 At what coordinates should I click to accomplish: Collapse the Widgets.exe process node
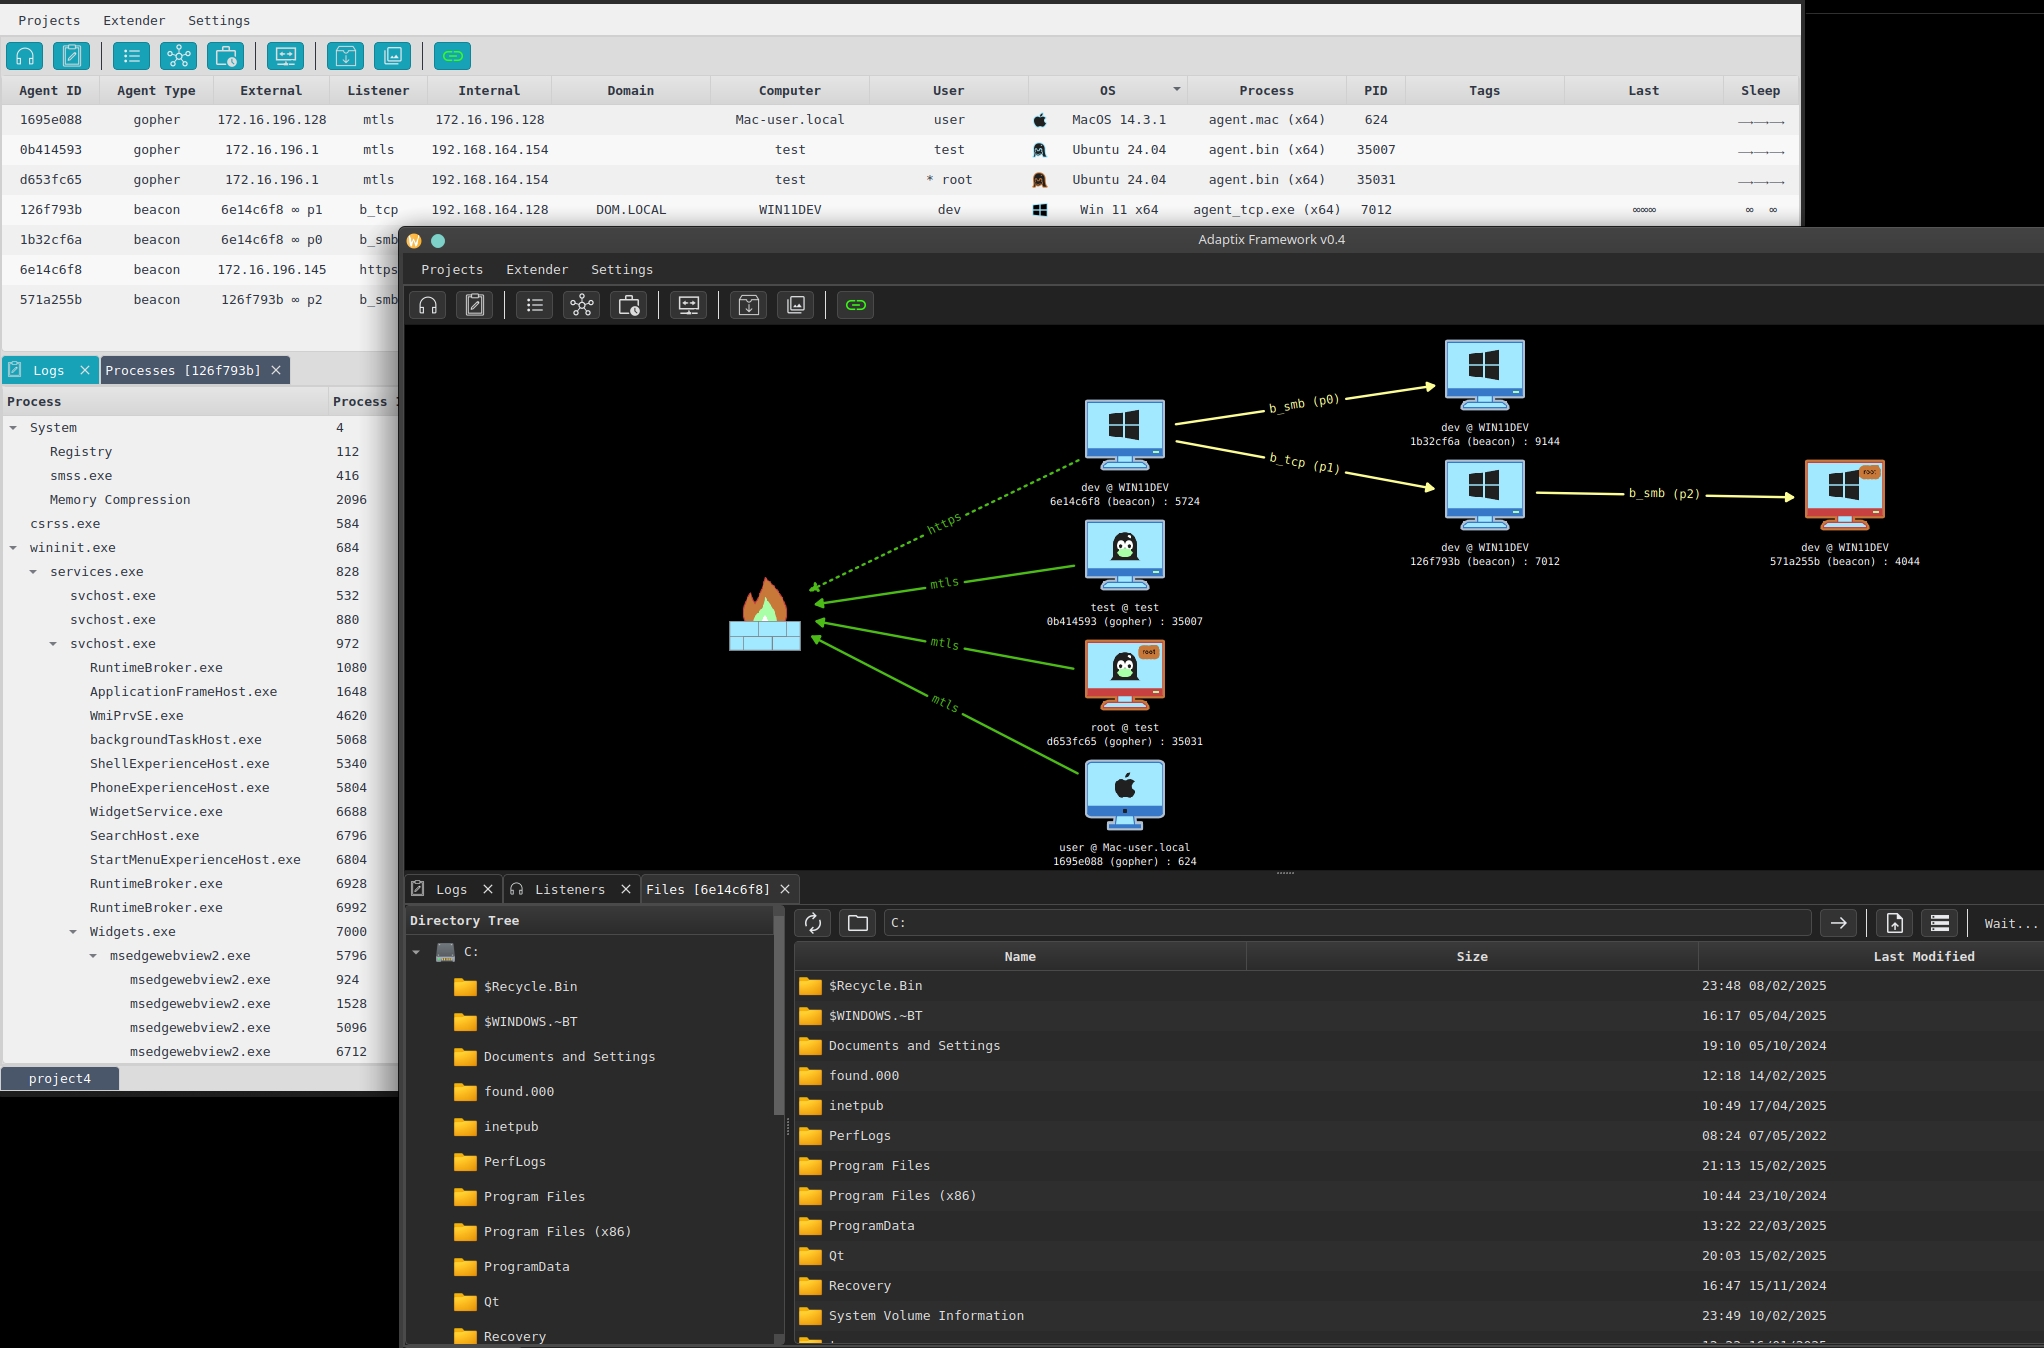tap(73, 932)
